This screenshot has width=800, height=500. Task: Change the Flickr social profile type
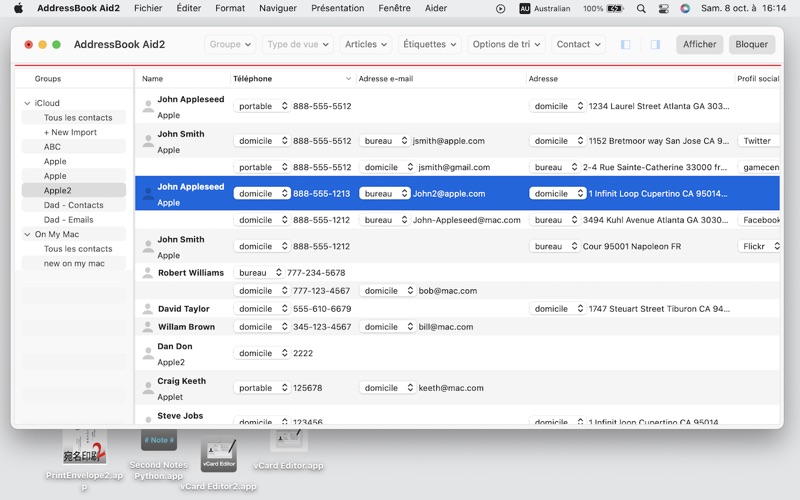[759, 246]
